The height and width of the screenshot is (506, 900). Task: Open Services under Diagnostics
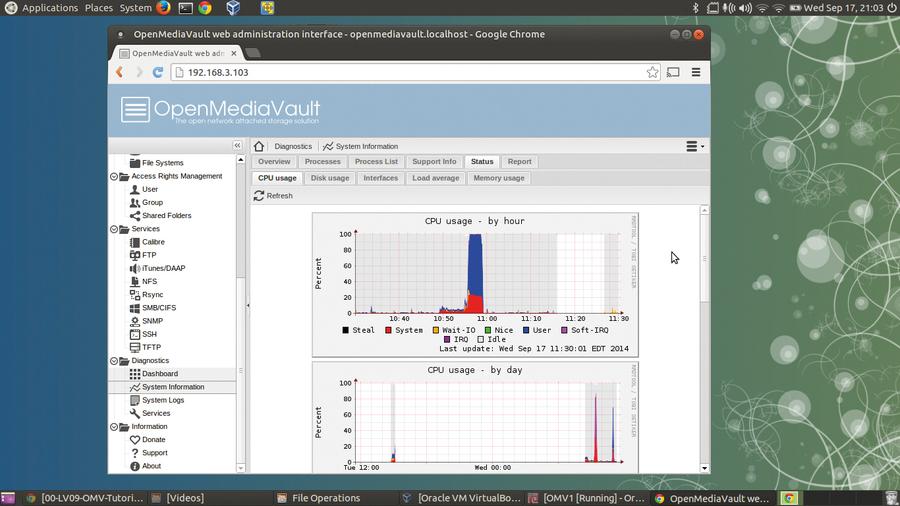[150, 414]
